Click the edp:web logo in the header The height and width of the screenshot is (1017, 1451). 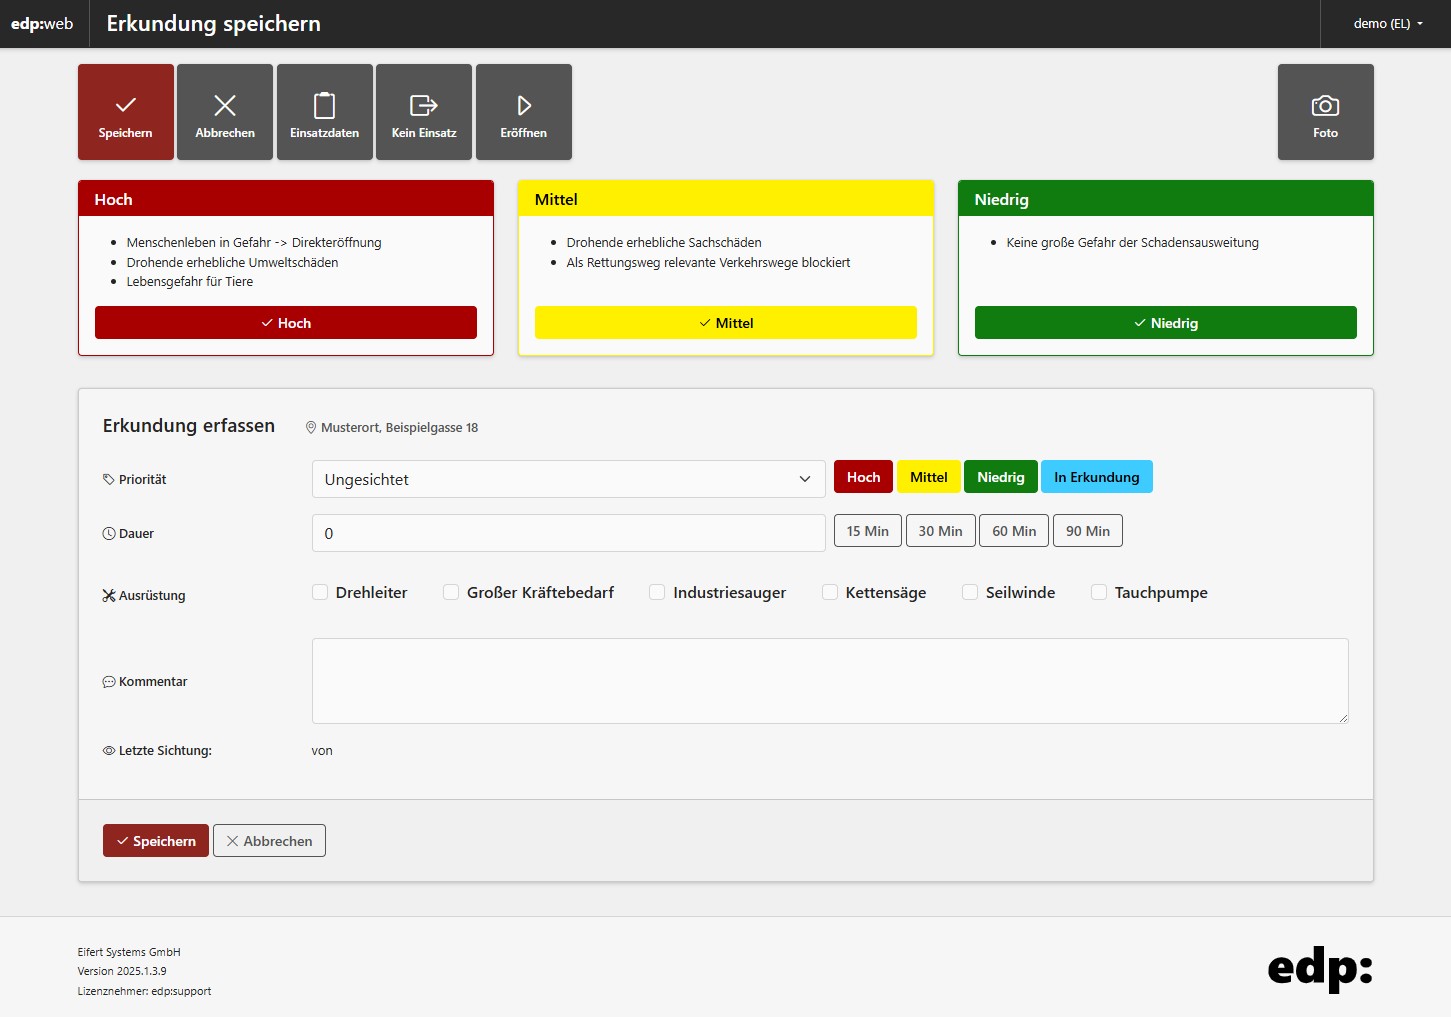coord(42,24)
